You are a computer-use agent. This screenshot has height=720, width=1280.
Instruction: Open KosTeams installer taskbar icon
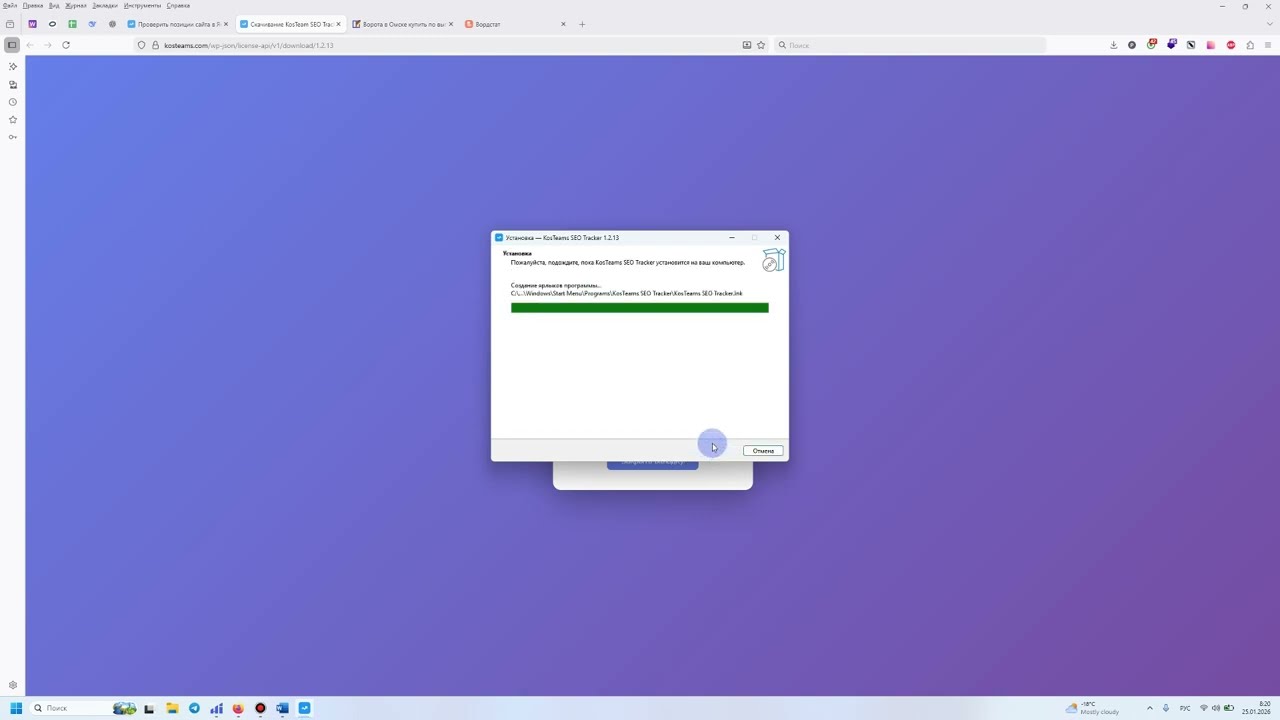[304, 708]
